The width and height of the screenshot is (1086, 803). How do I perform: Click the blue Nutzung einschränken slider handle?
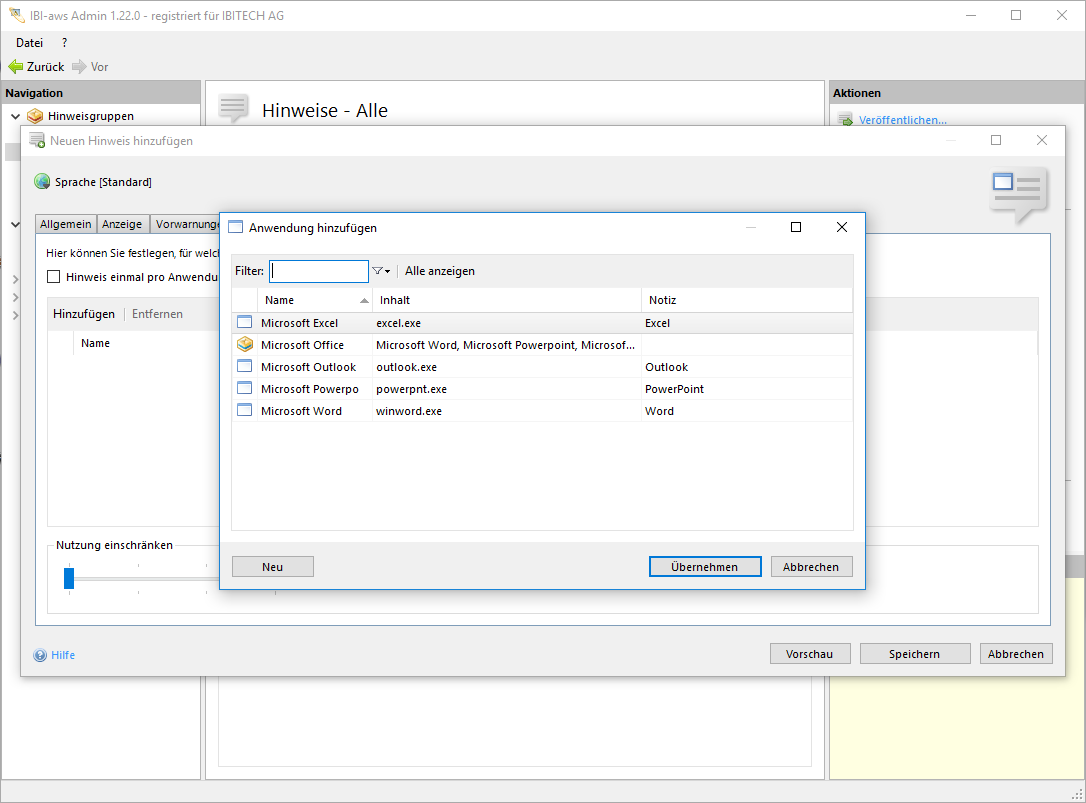pyautogui.click(x=69, y=578)
